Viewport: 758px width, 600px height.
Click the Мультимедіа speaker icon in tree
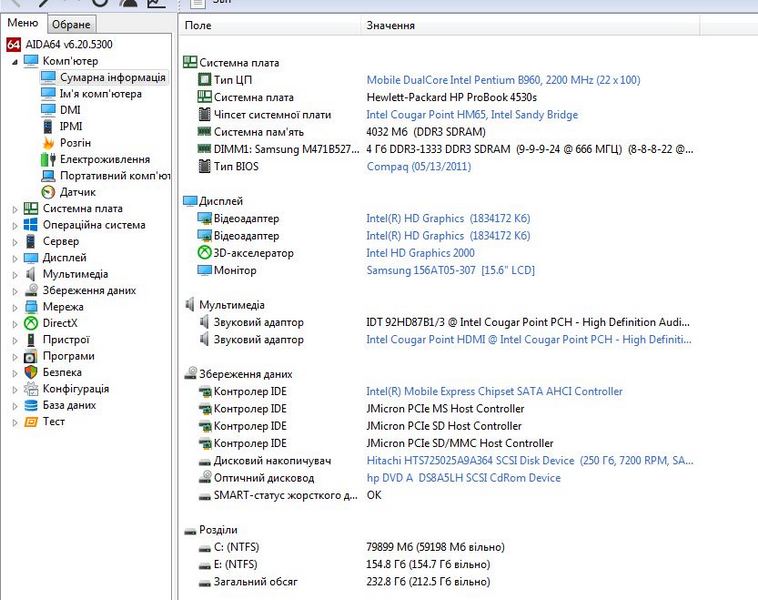(30, 274)
